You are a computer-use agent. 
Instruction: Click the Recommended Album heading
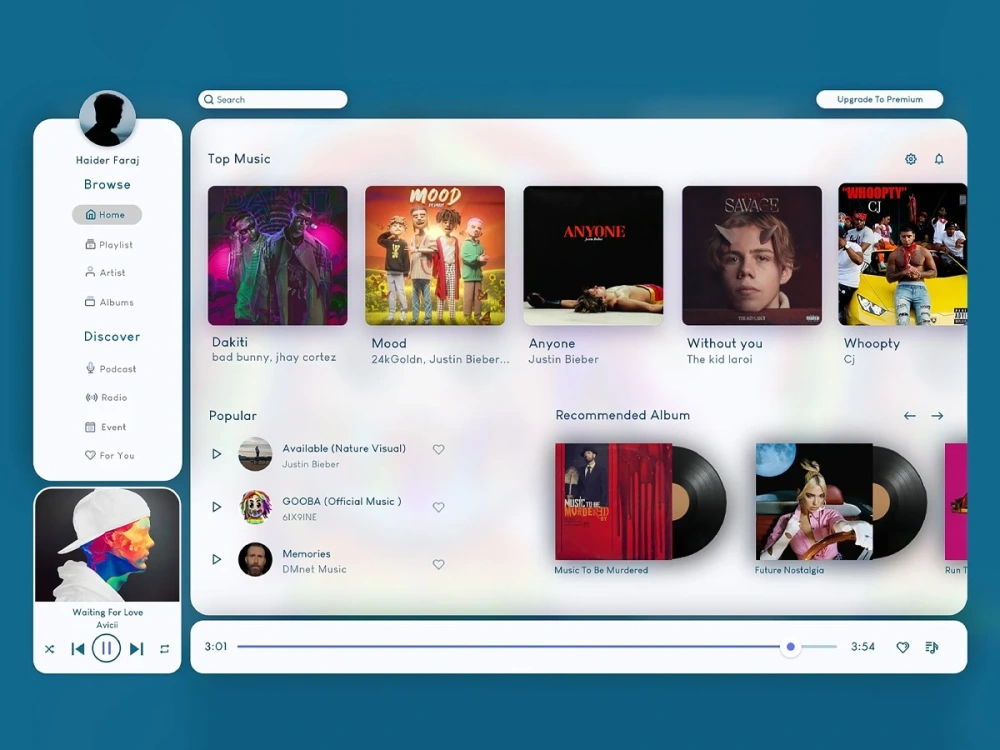tap(622, 415)
